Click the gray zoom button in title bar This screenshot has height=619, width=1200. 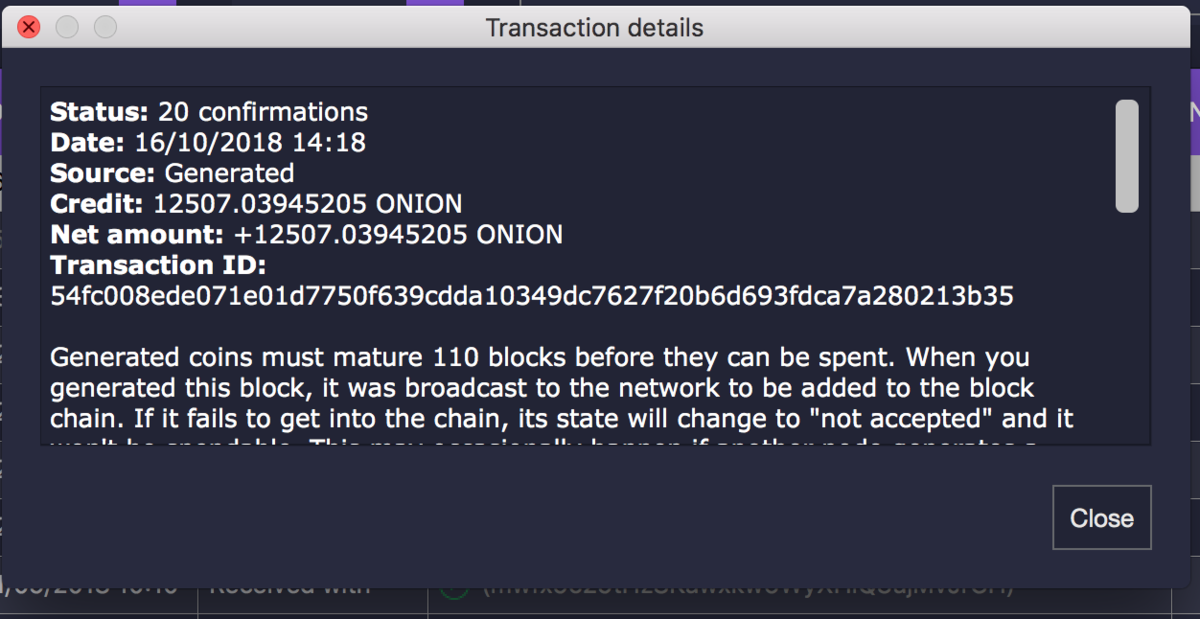pos(105,27)
